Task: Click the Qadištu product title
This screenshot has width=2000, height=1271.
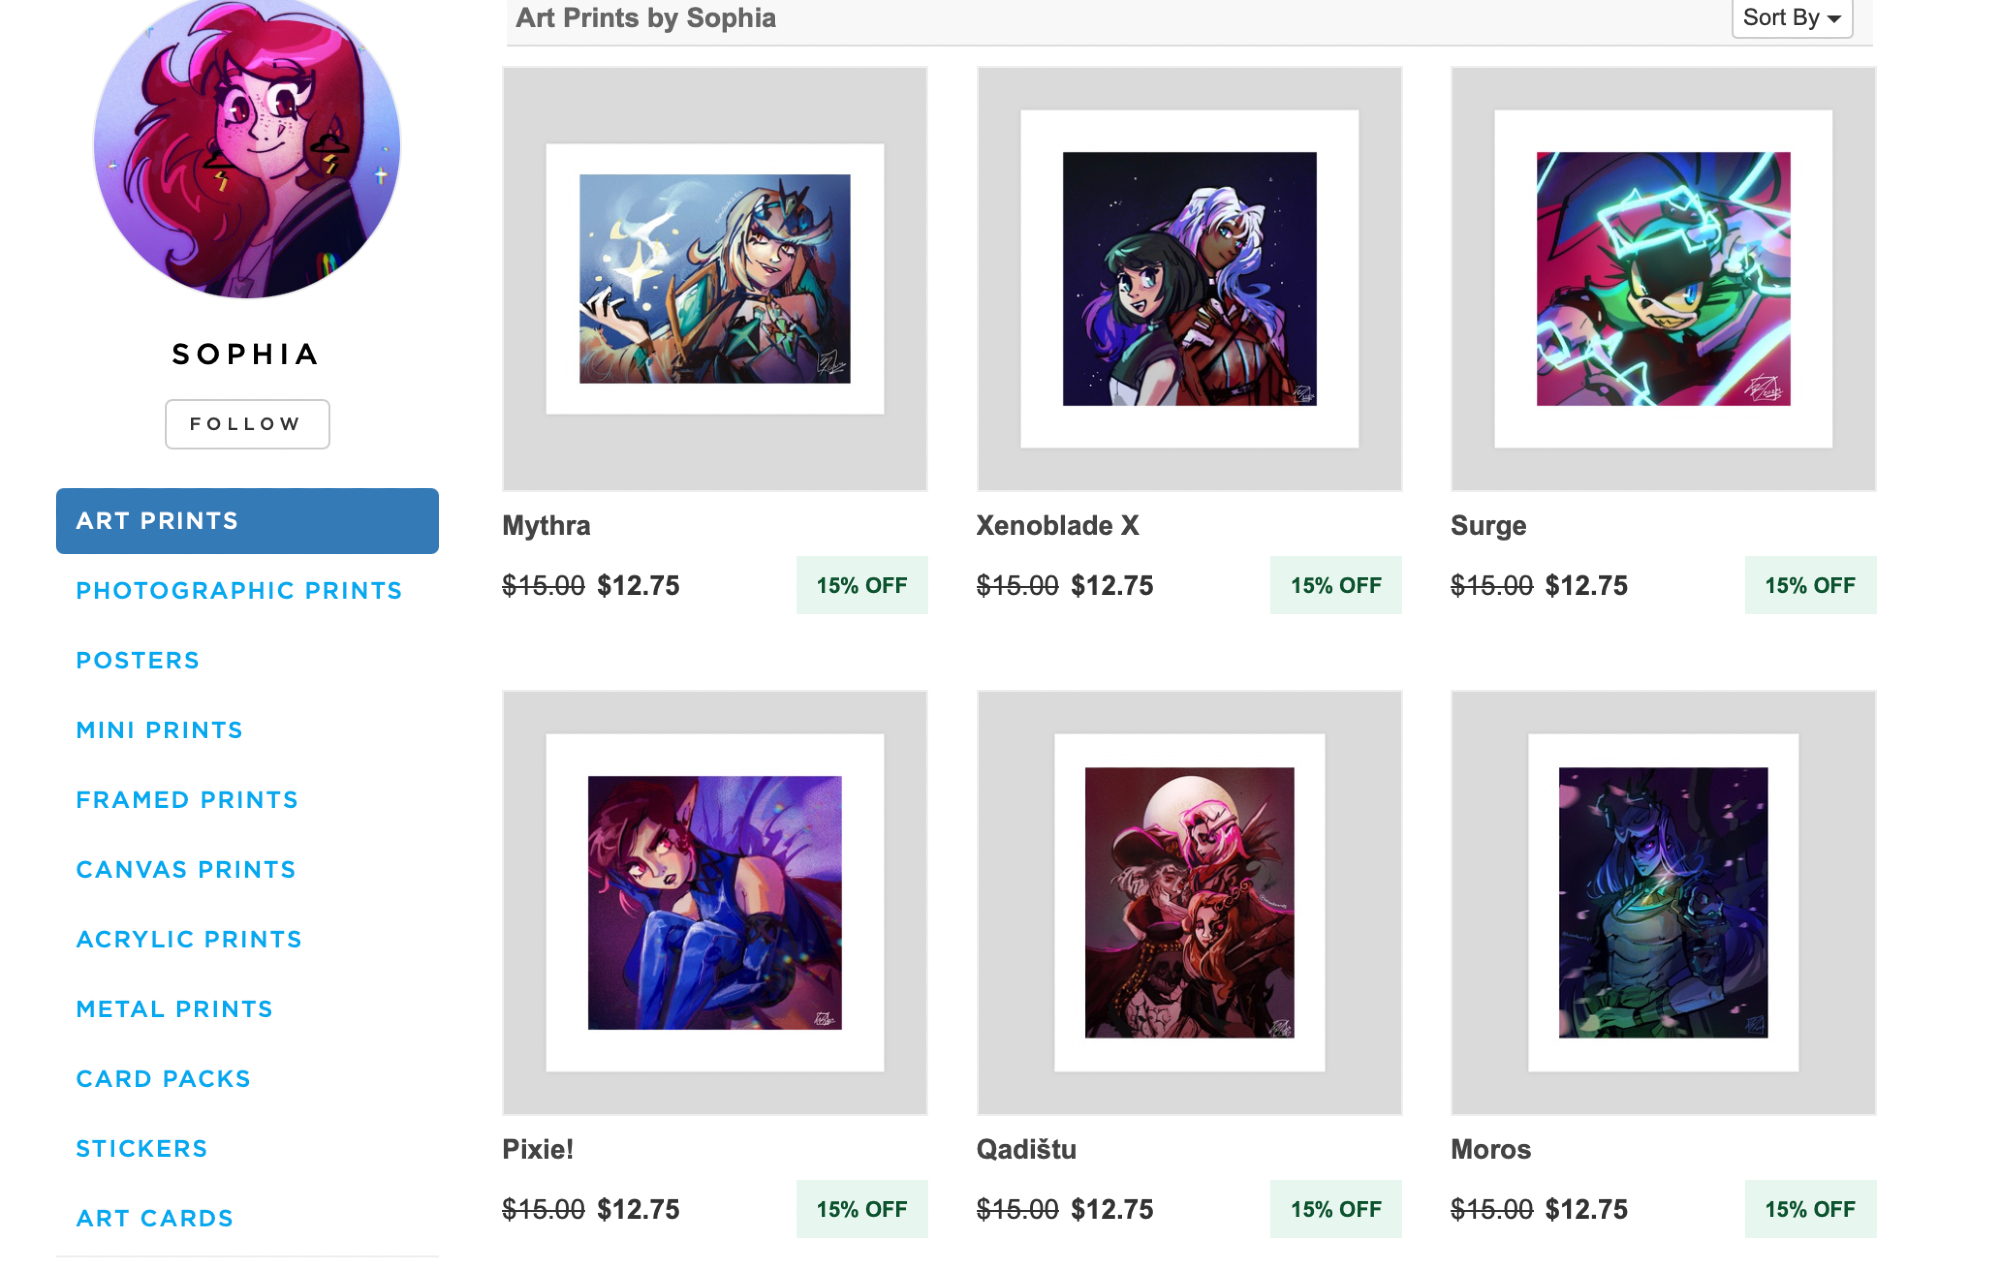Action: click(1026, 1150)
